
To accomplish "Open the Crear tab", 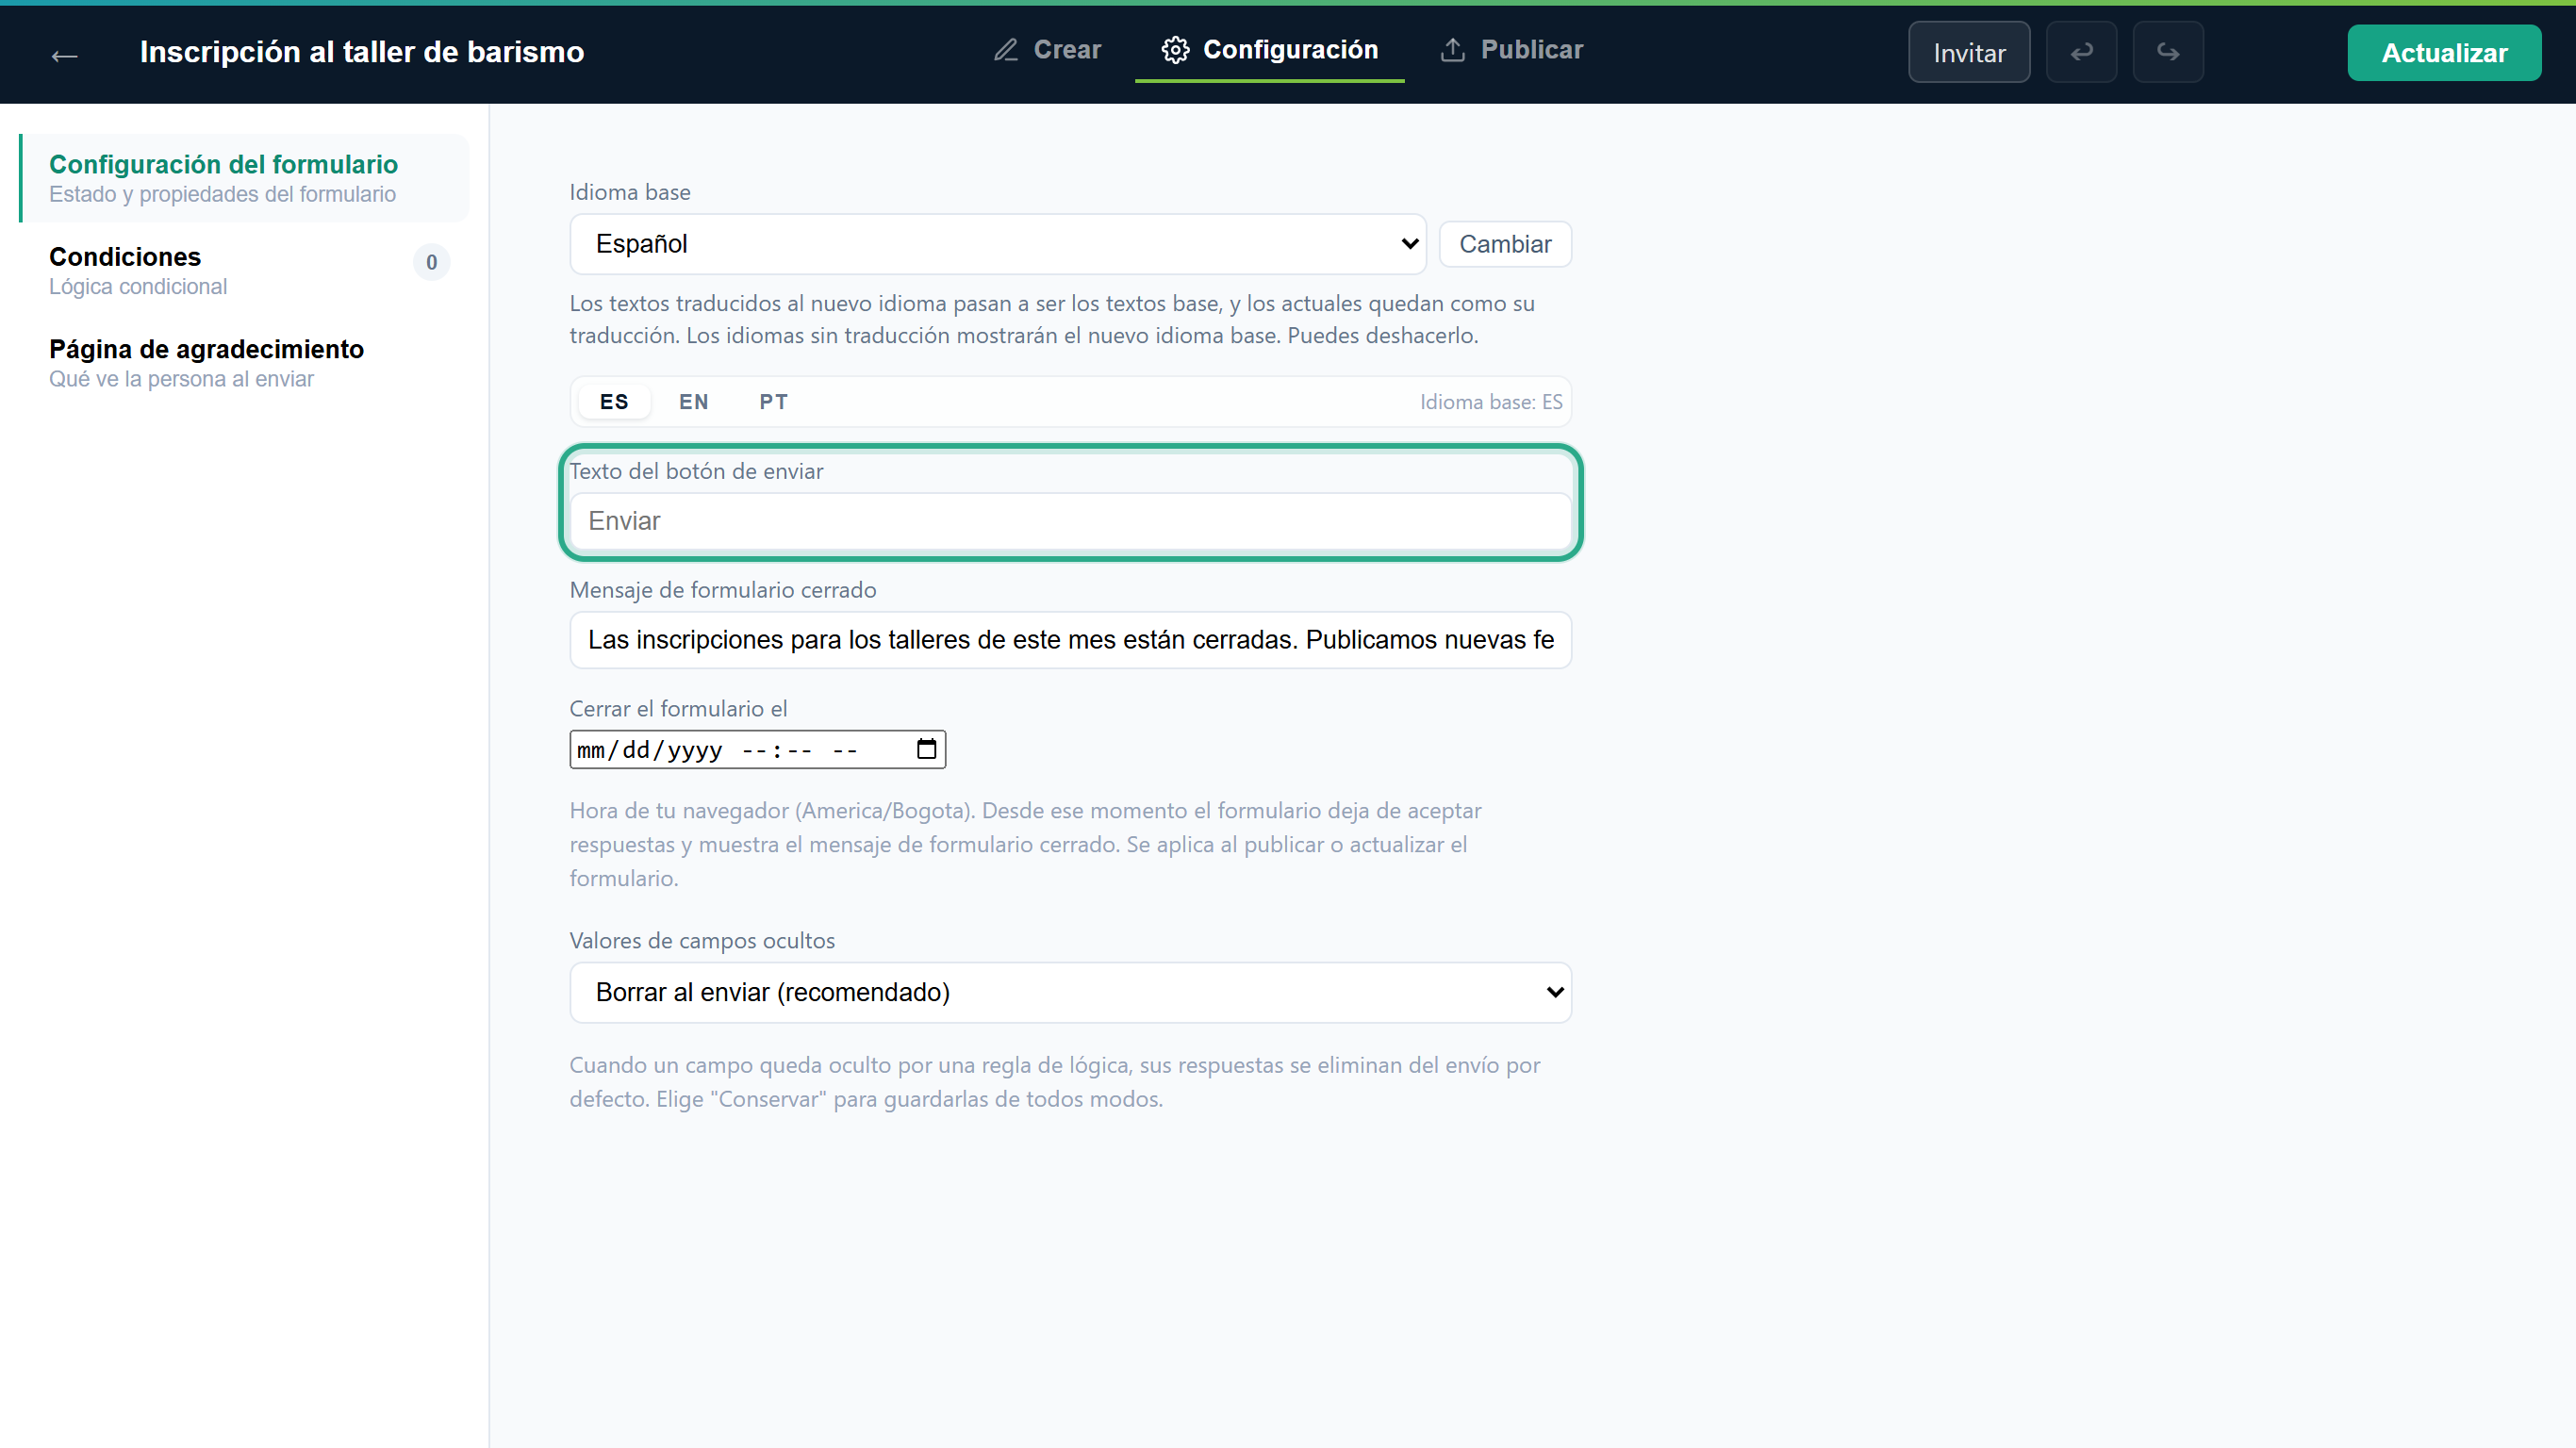I will (1047, 50).
